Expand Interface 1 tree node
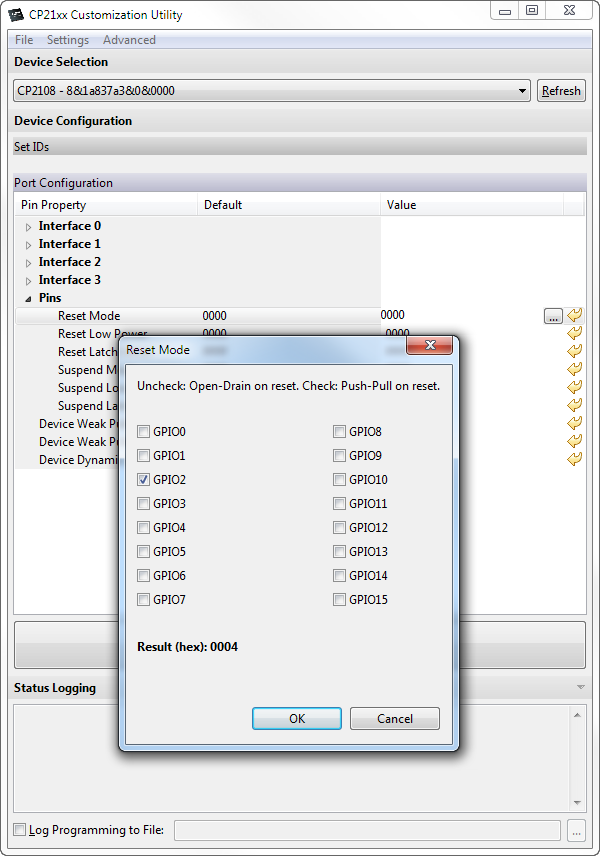 pos(28,245)
